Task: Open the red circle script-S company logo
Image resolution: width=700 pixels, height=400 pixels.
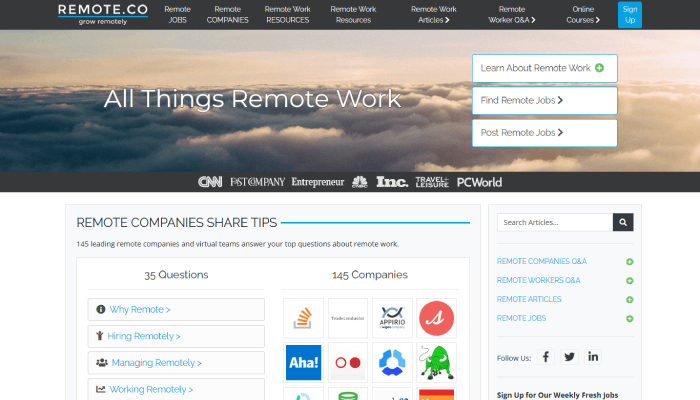Action: point(437,318)
